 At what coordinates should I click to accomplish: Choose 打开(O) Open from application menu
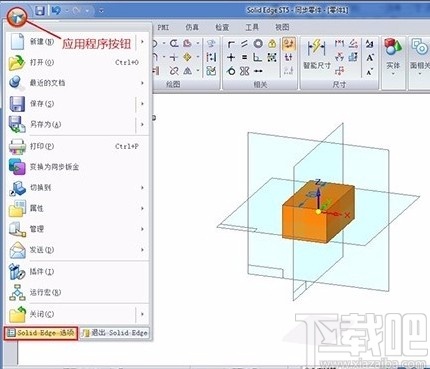point(77,62)
